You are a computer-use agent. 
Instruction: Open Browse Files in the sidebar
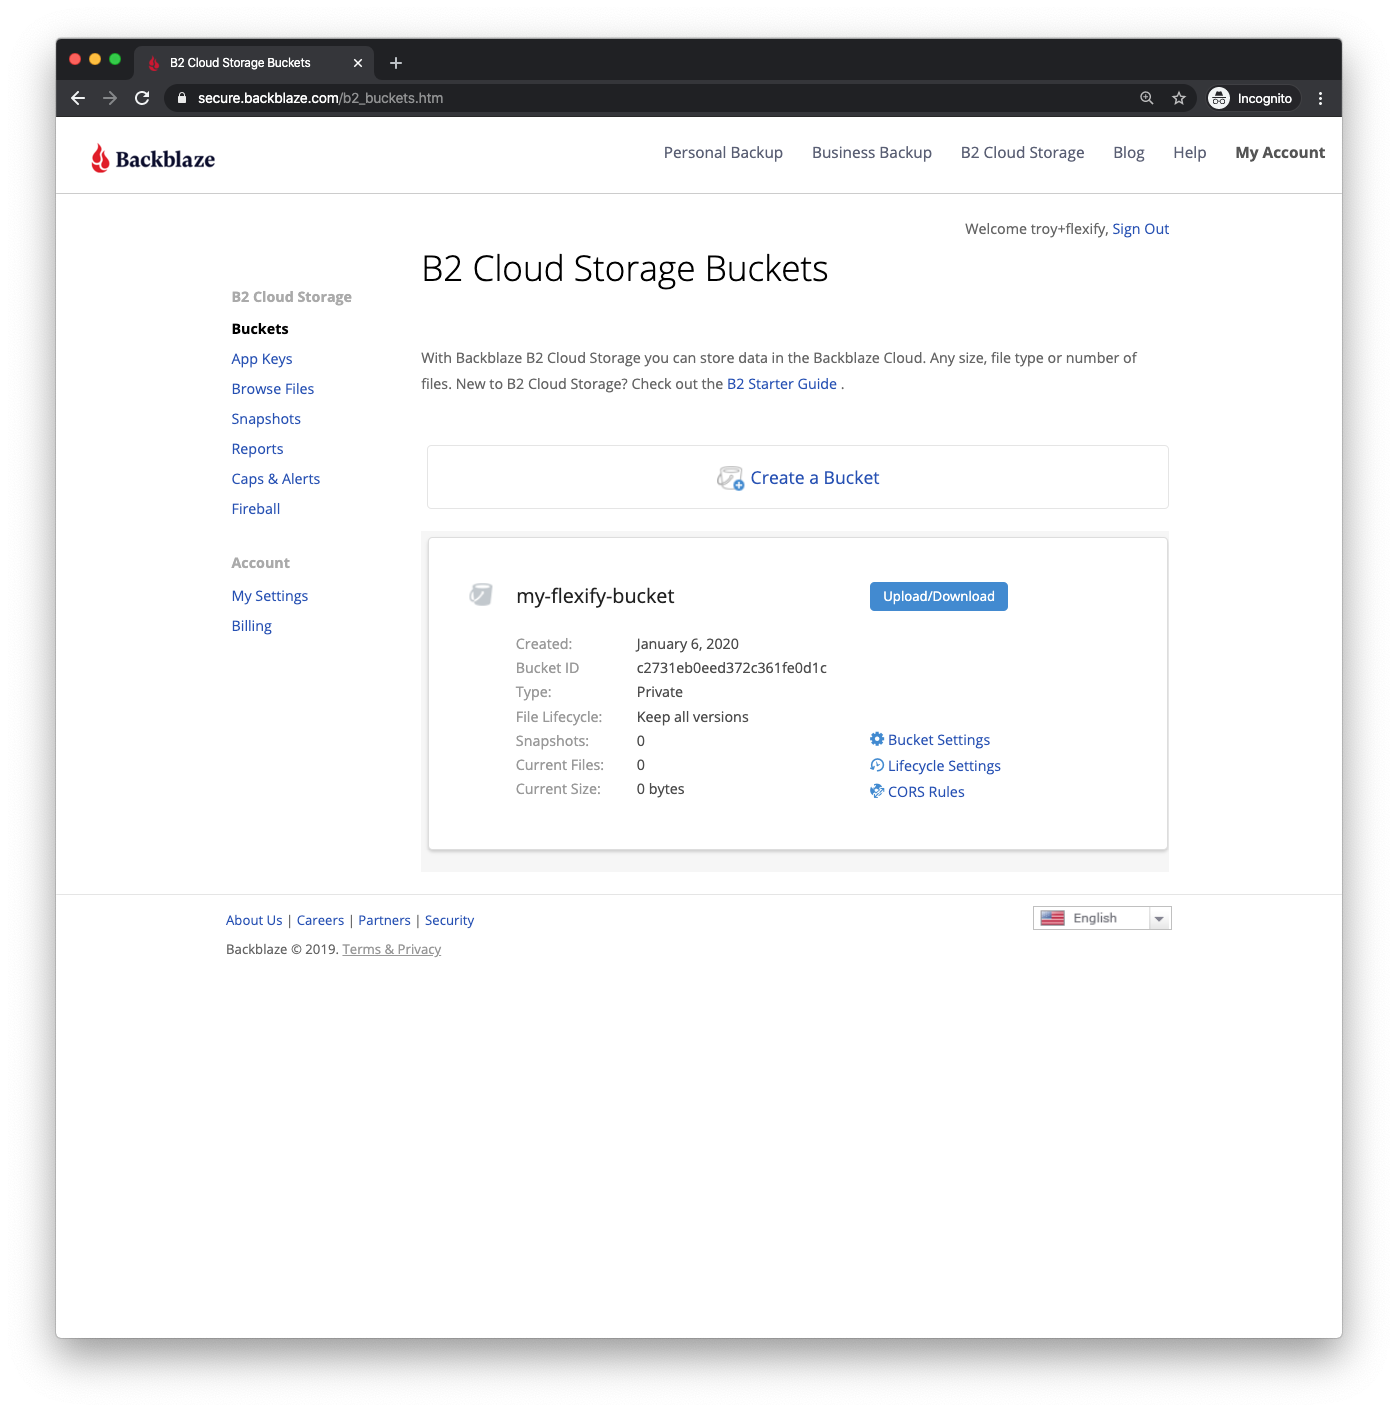point(273,389)
